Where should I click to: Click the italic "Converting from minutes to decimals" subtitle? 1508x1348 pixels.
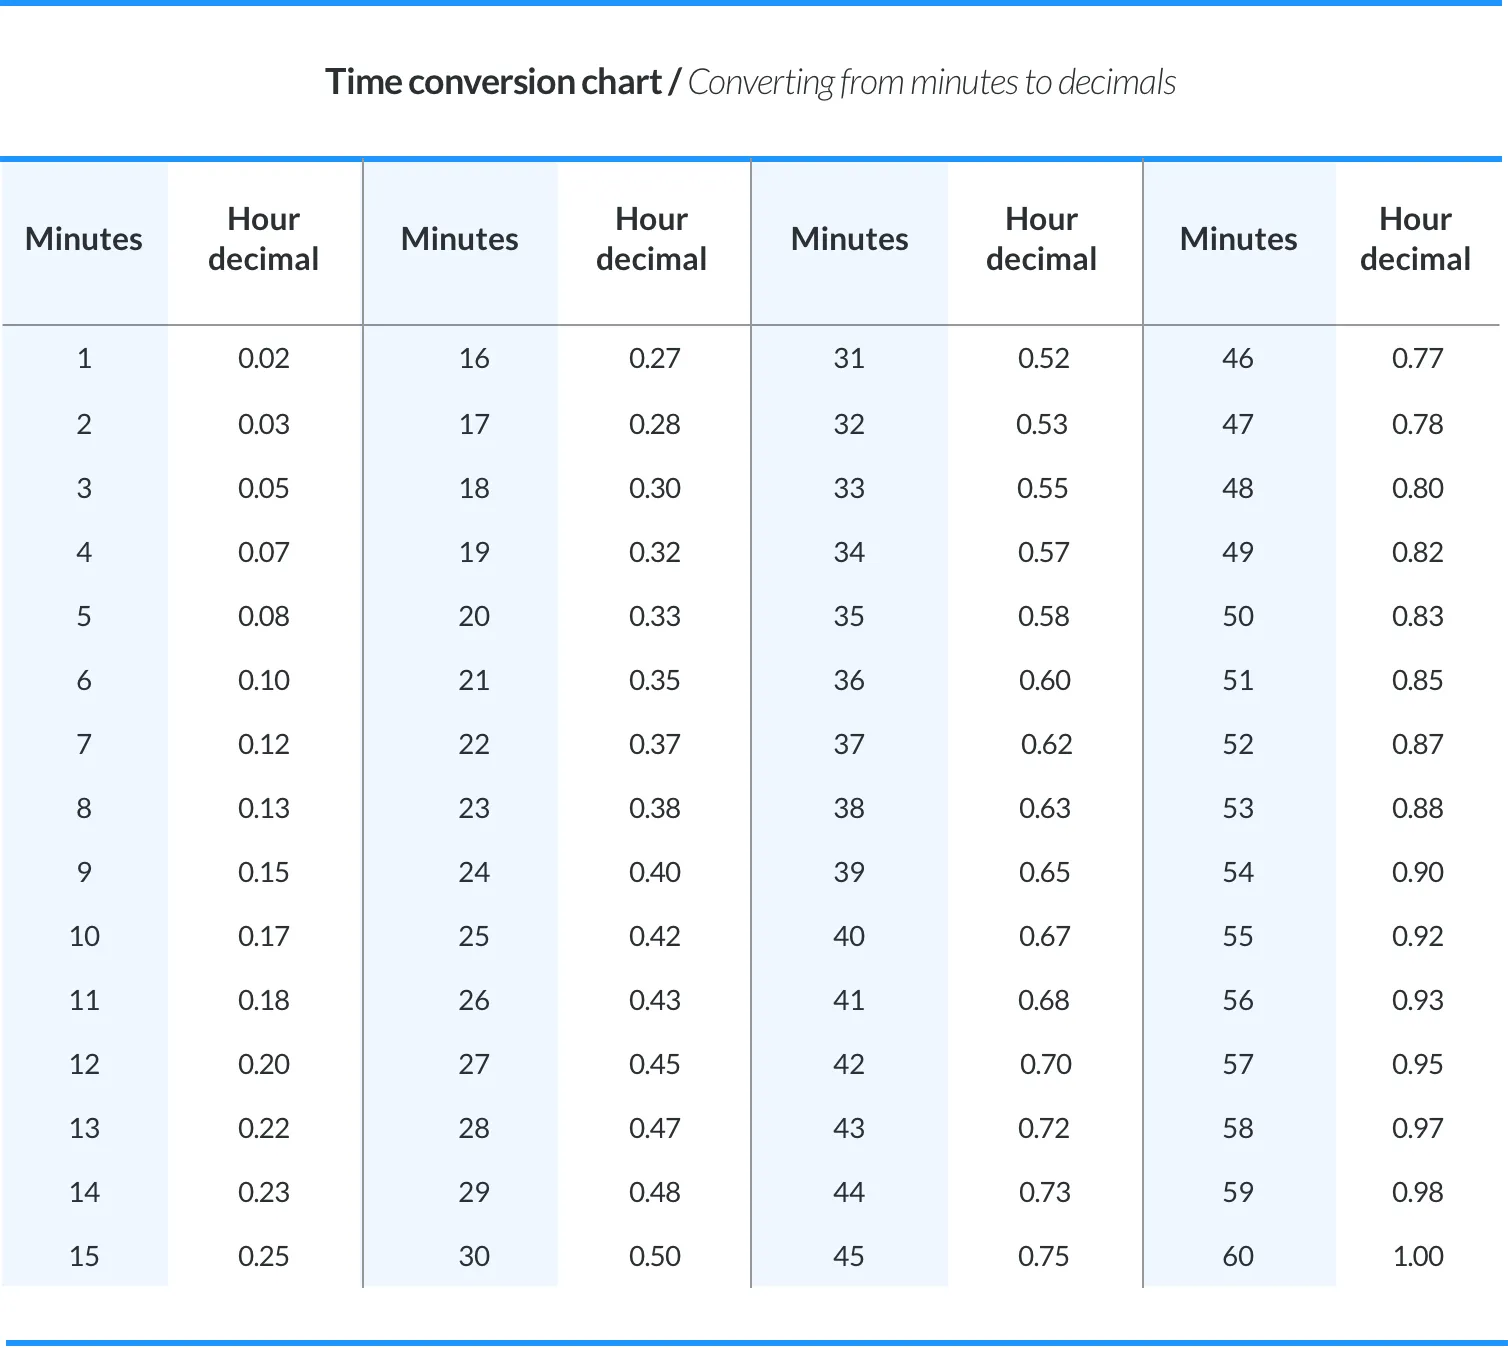tap(931, 82)
